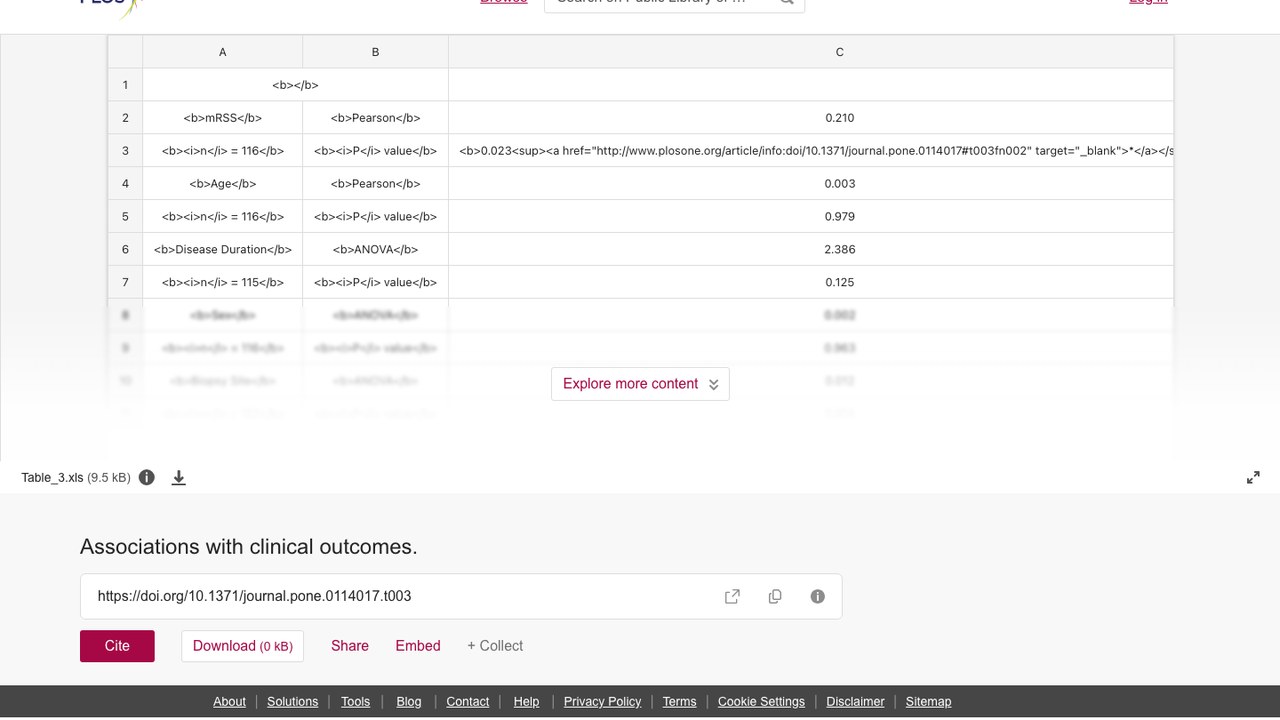Select the row 4 header
This screenshot has width=1280, height=720.
point(125,184)
